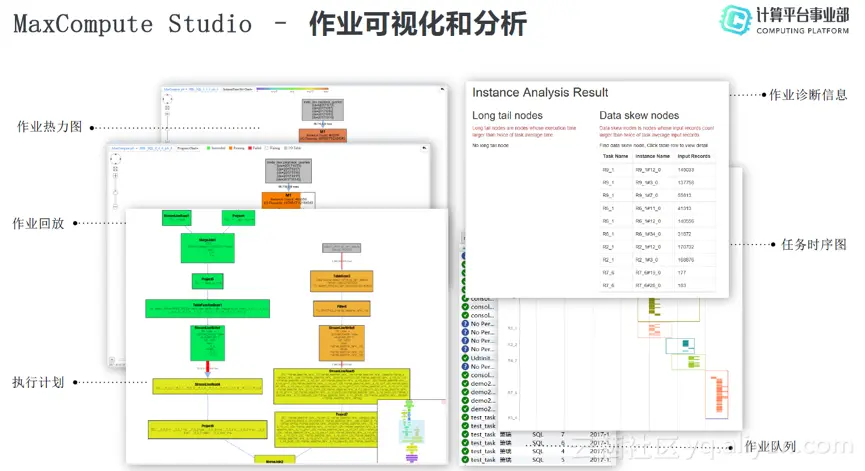865x471 pixels.
Task: Click the teal task block in the timeline chart
Action: (x=685, y=345)
